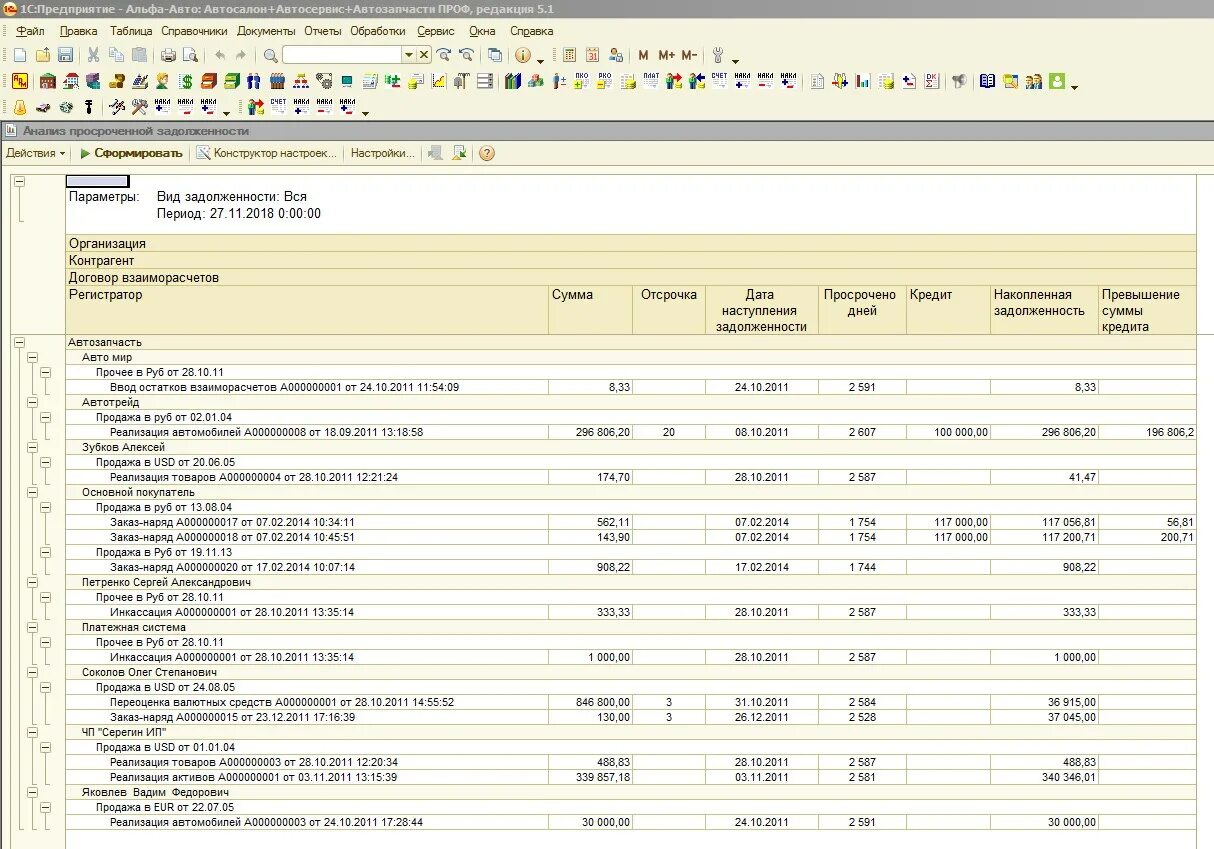This screenshot has height=849, width=1214.
Task: Click the info help icon
Action: coord(523,55)
